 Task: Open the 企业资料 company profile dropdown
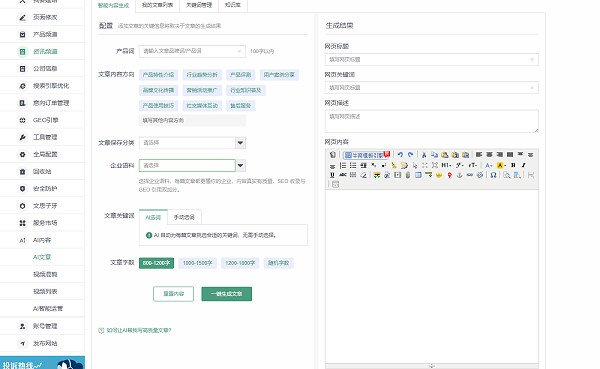click(192, 166)
